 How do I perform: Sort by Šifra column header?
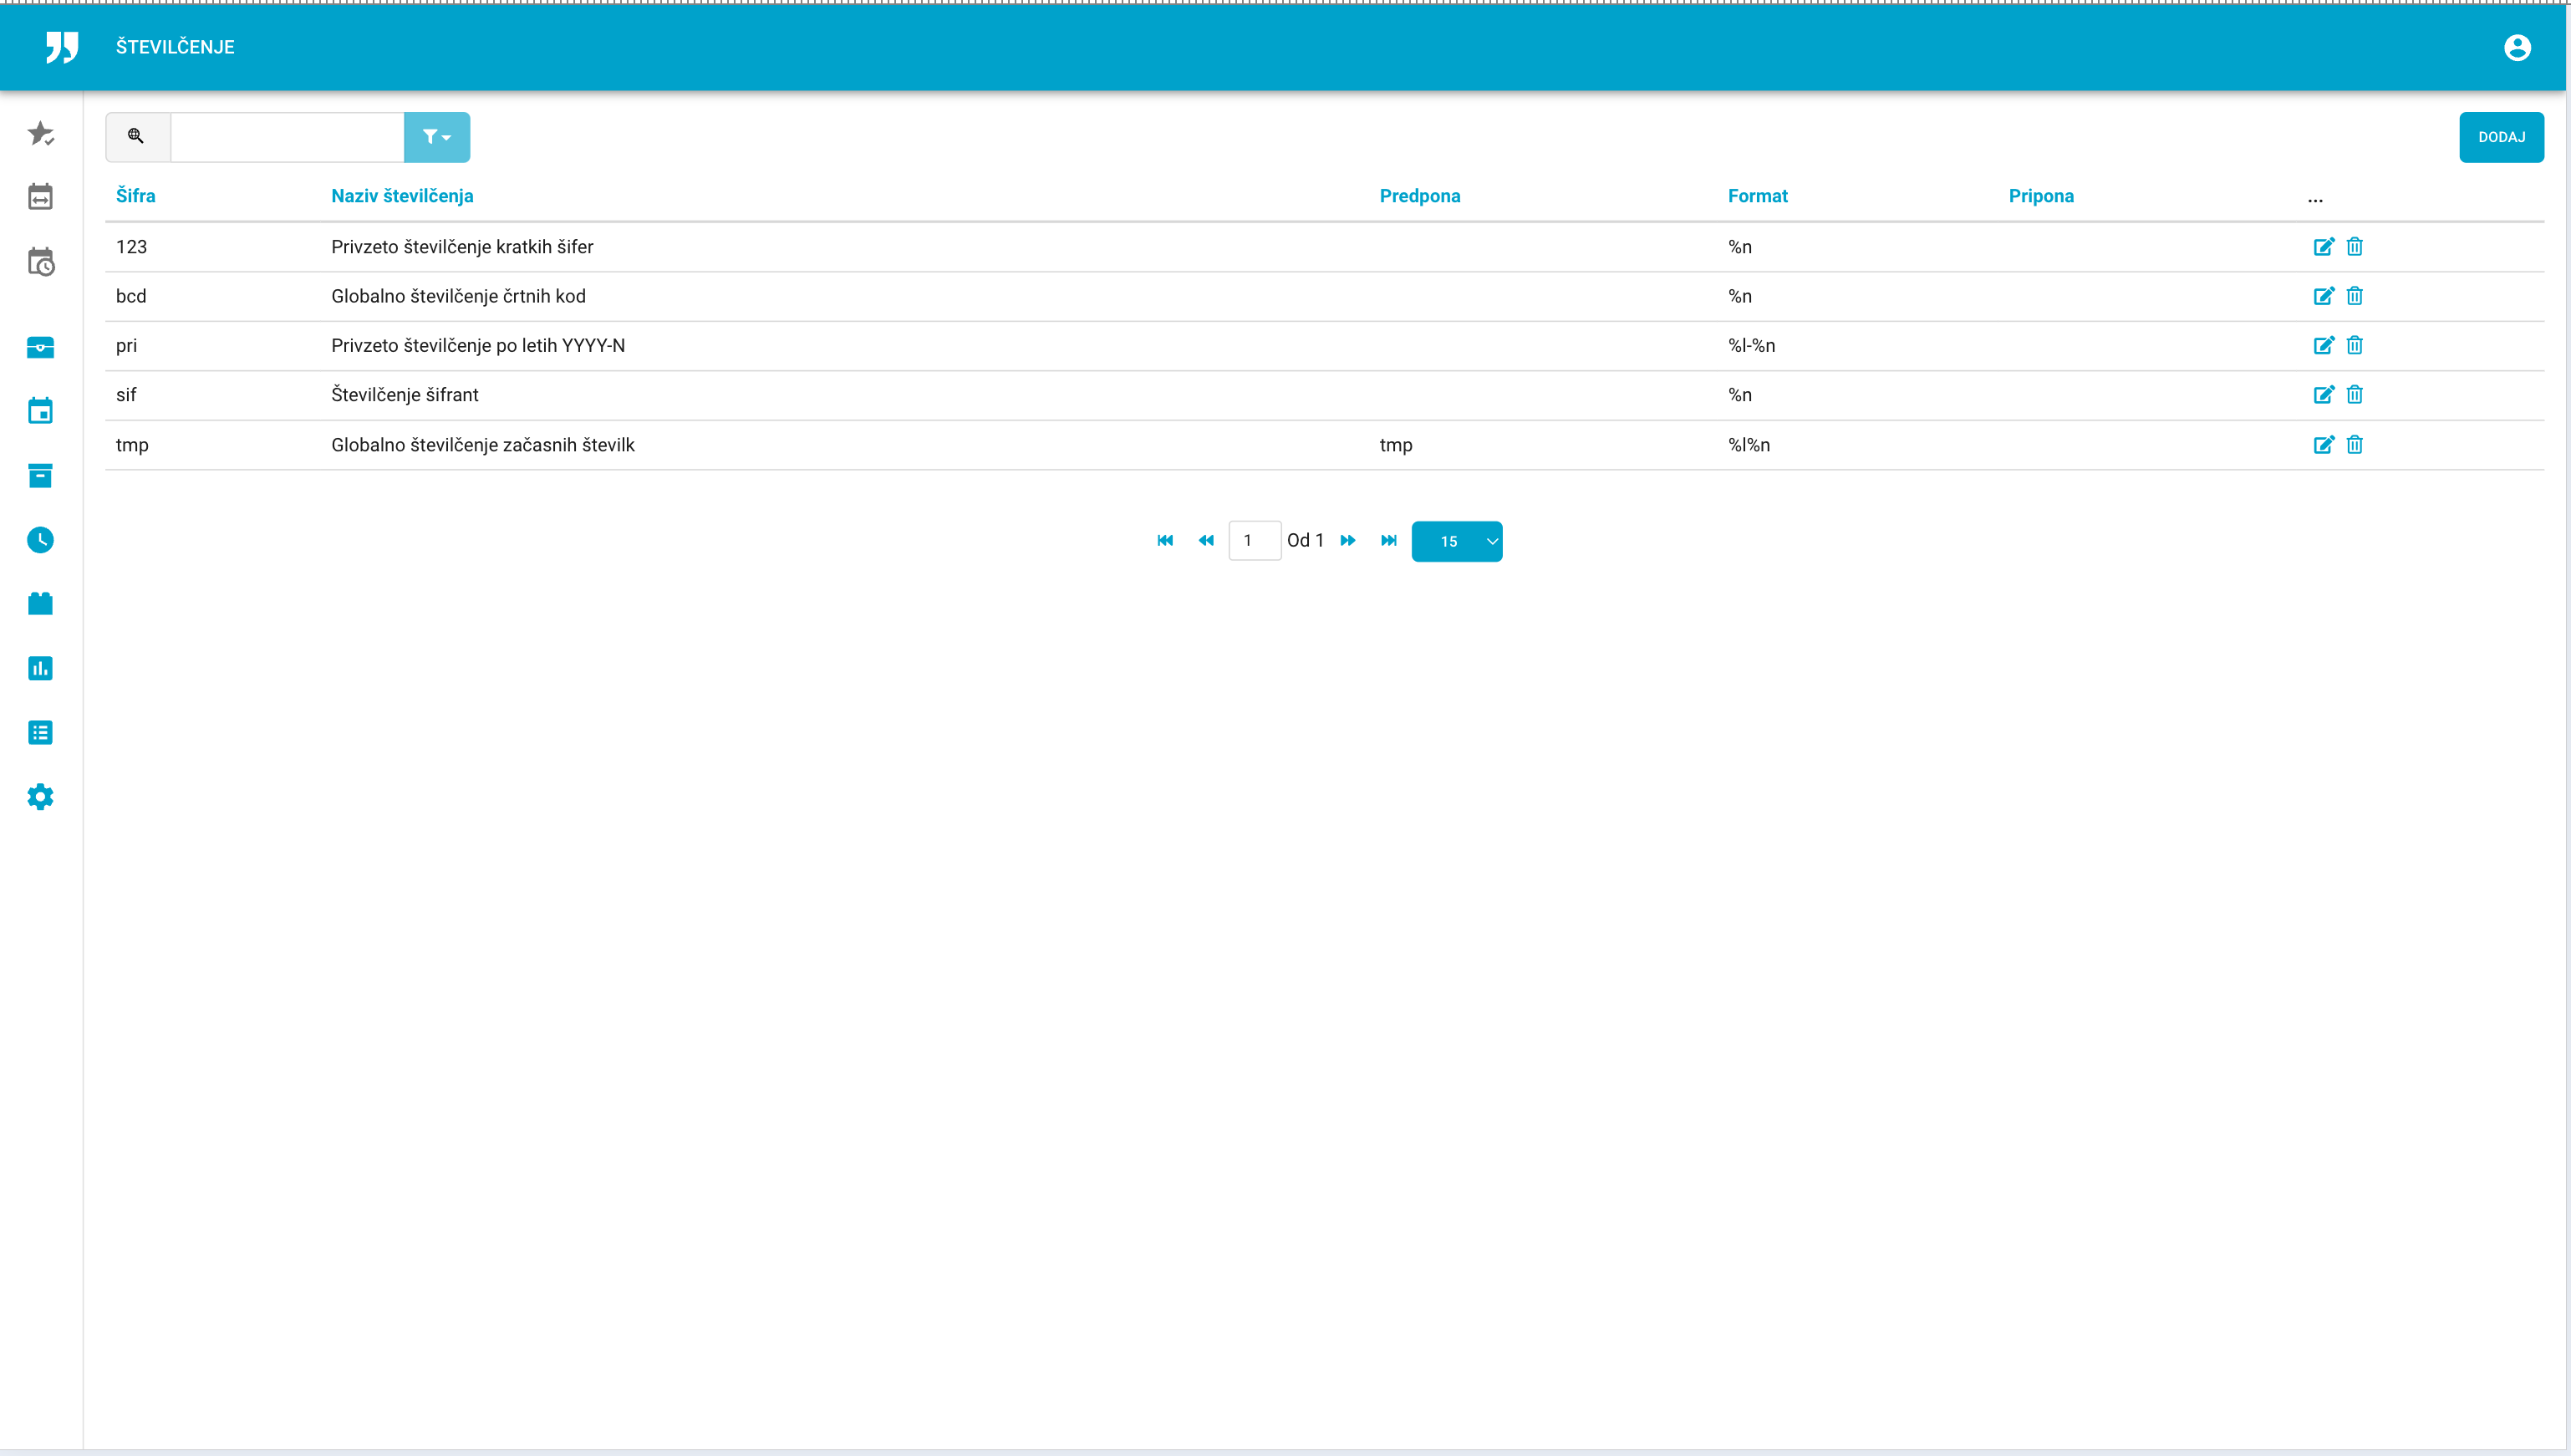pyautogui.click(x=135, y=196)
